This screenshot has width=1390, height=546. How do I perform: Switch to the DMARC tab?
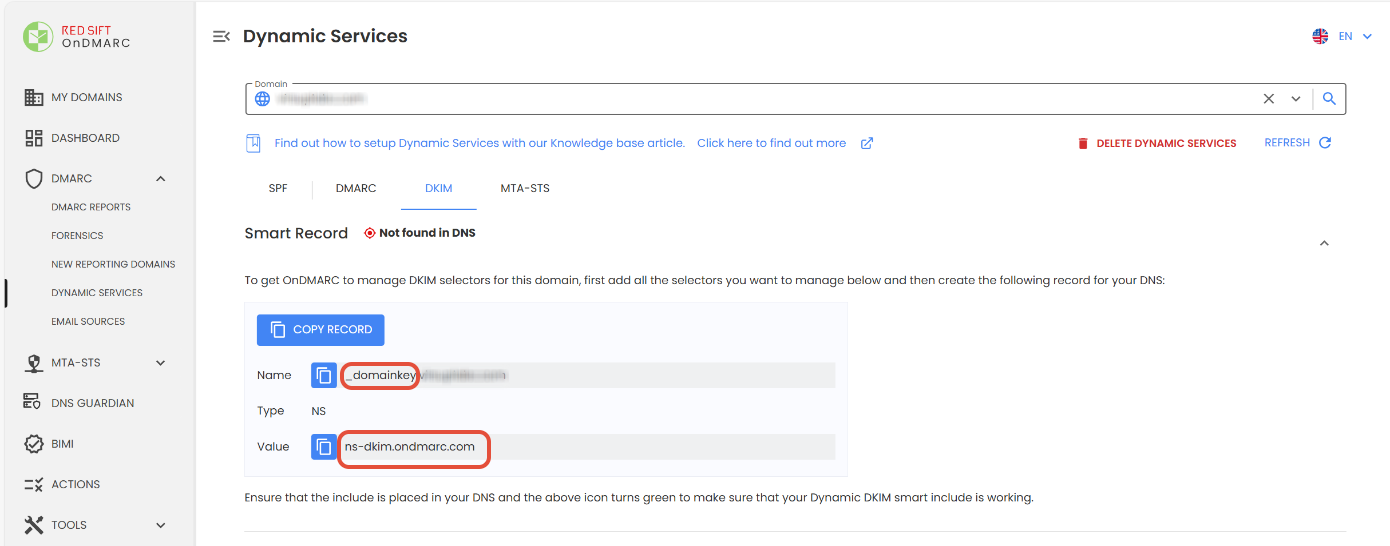356,188
